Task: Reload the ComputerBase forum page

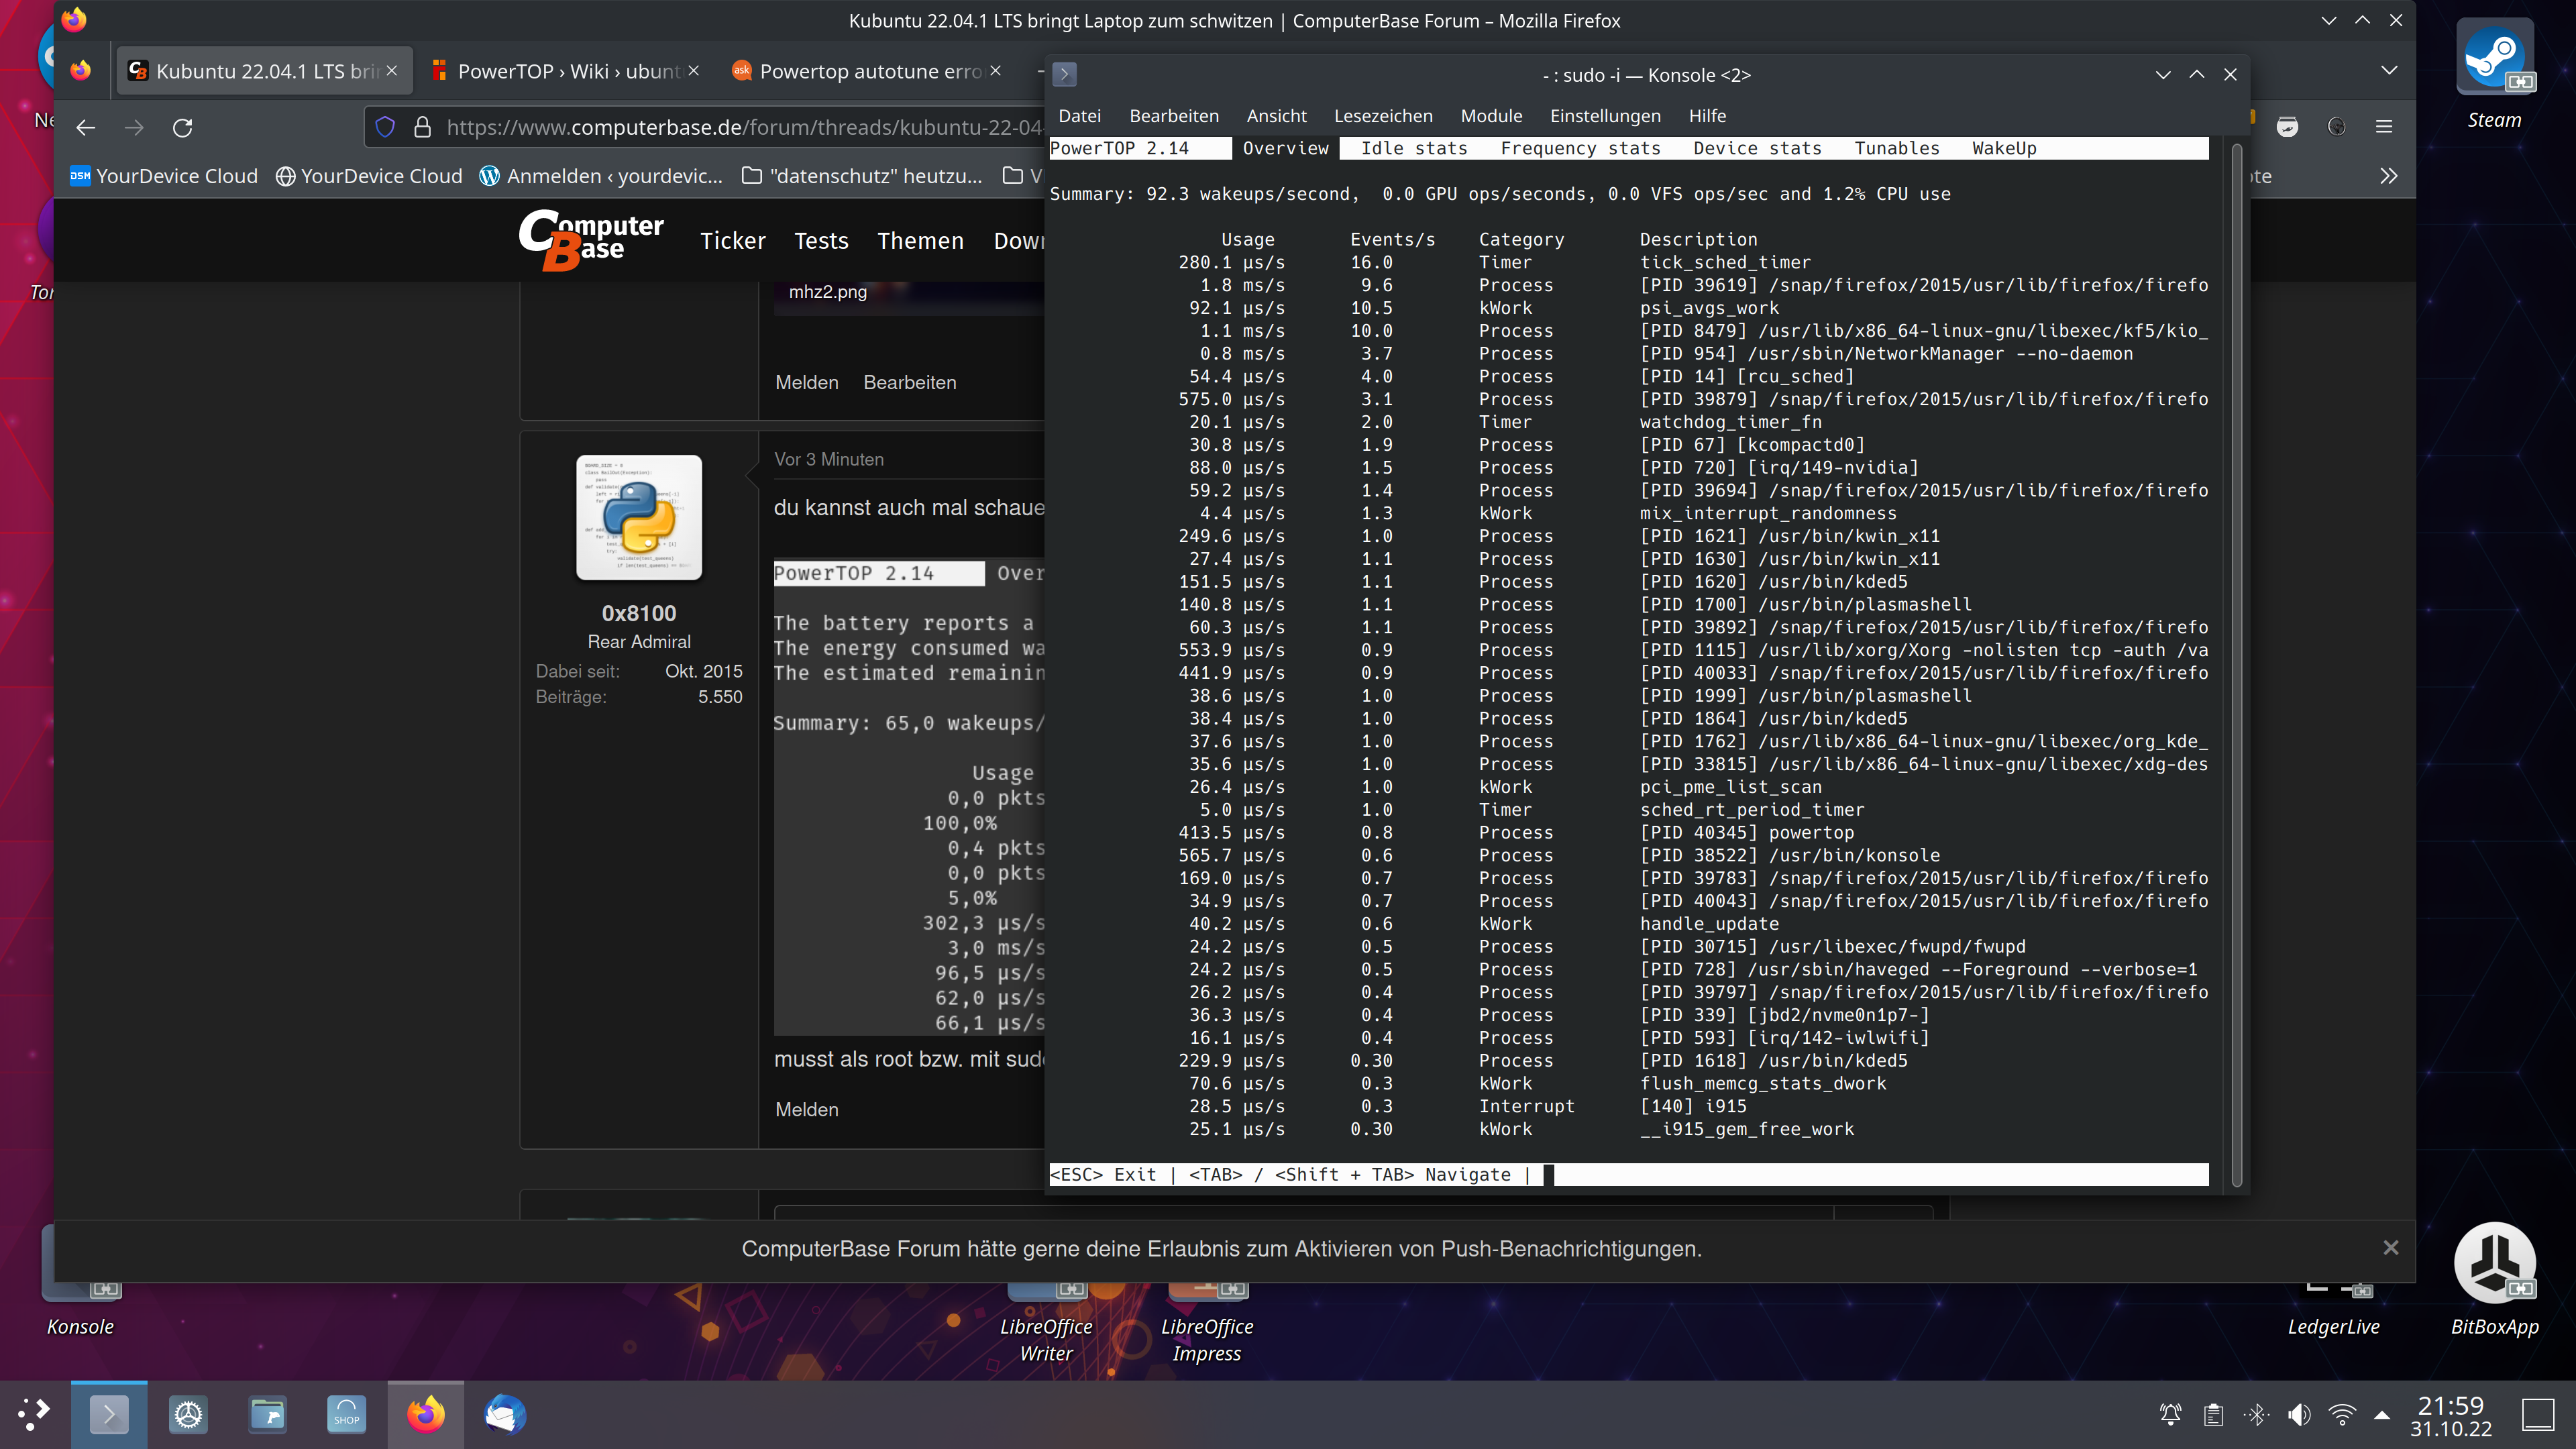Action: 182,128
